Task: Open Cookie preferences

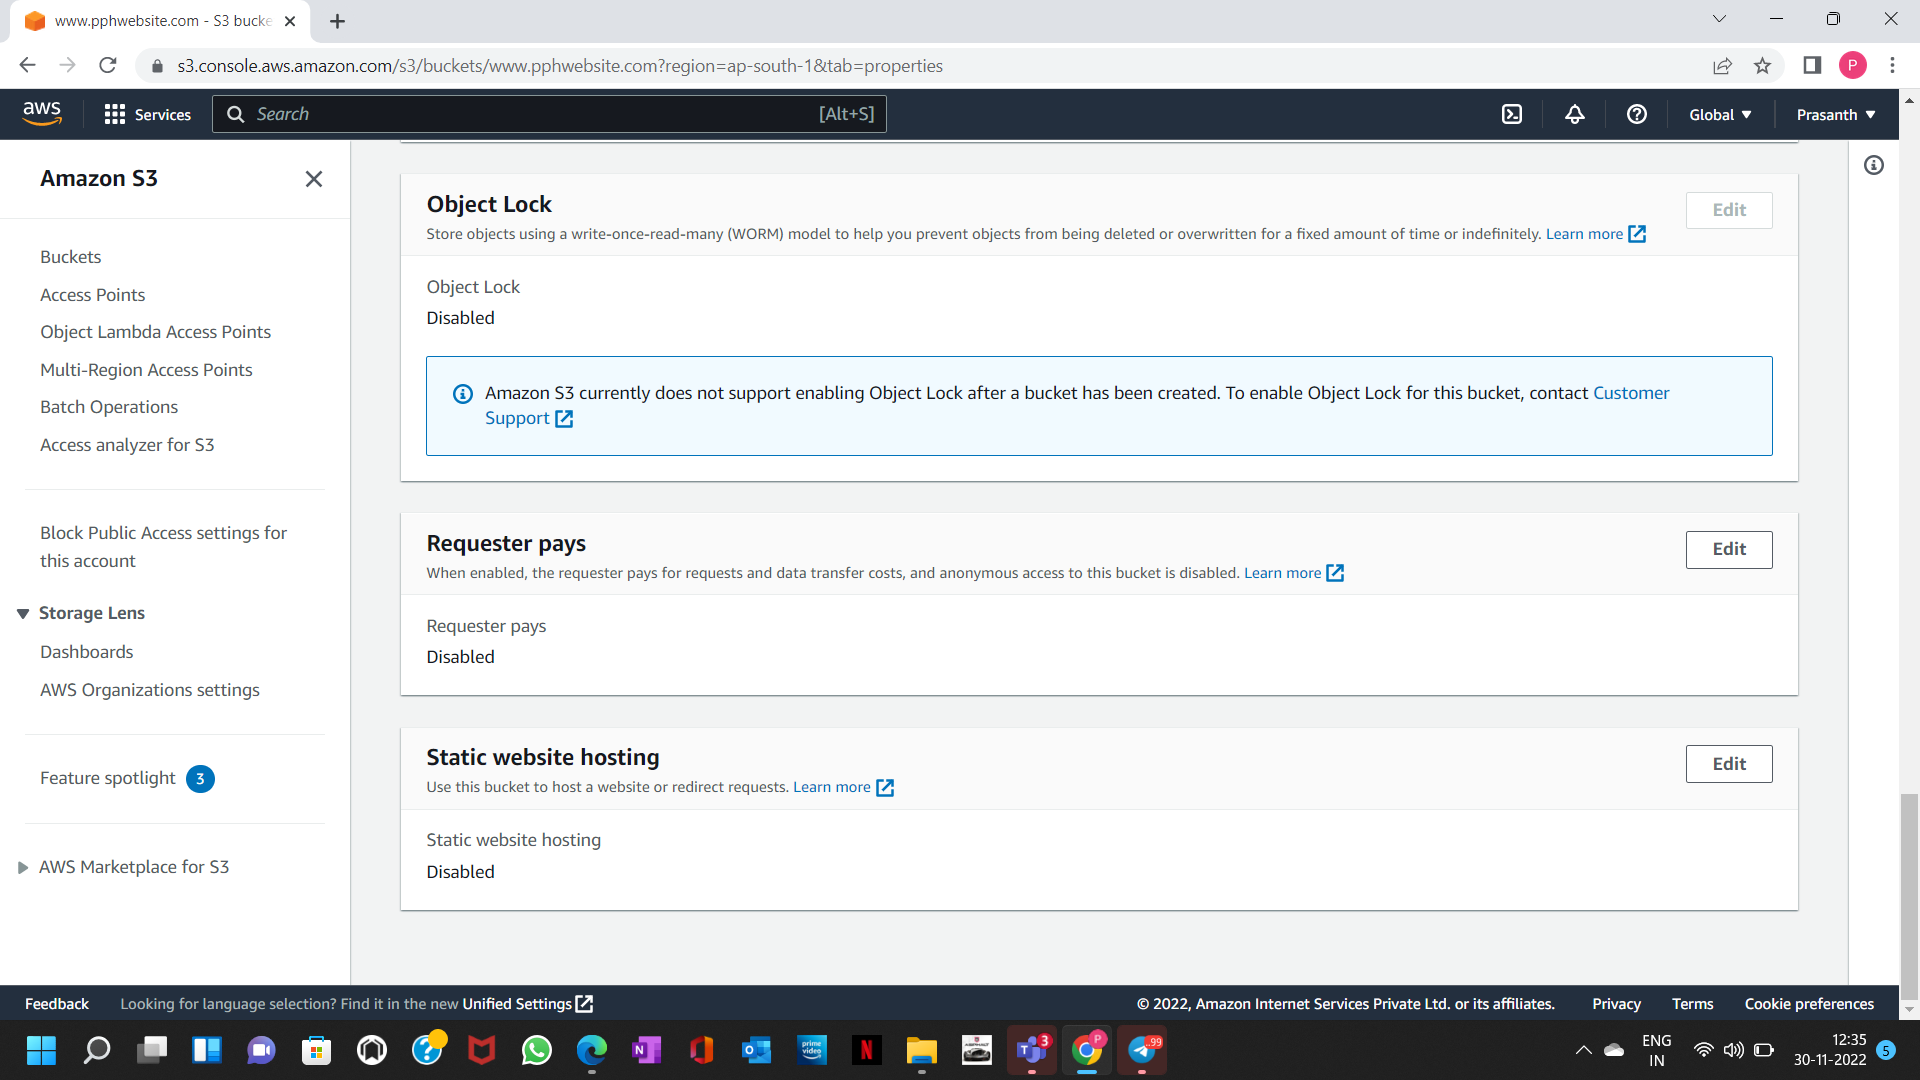Action: (1809, 1004)
